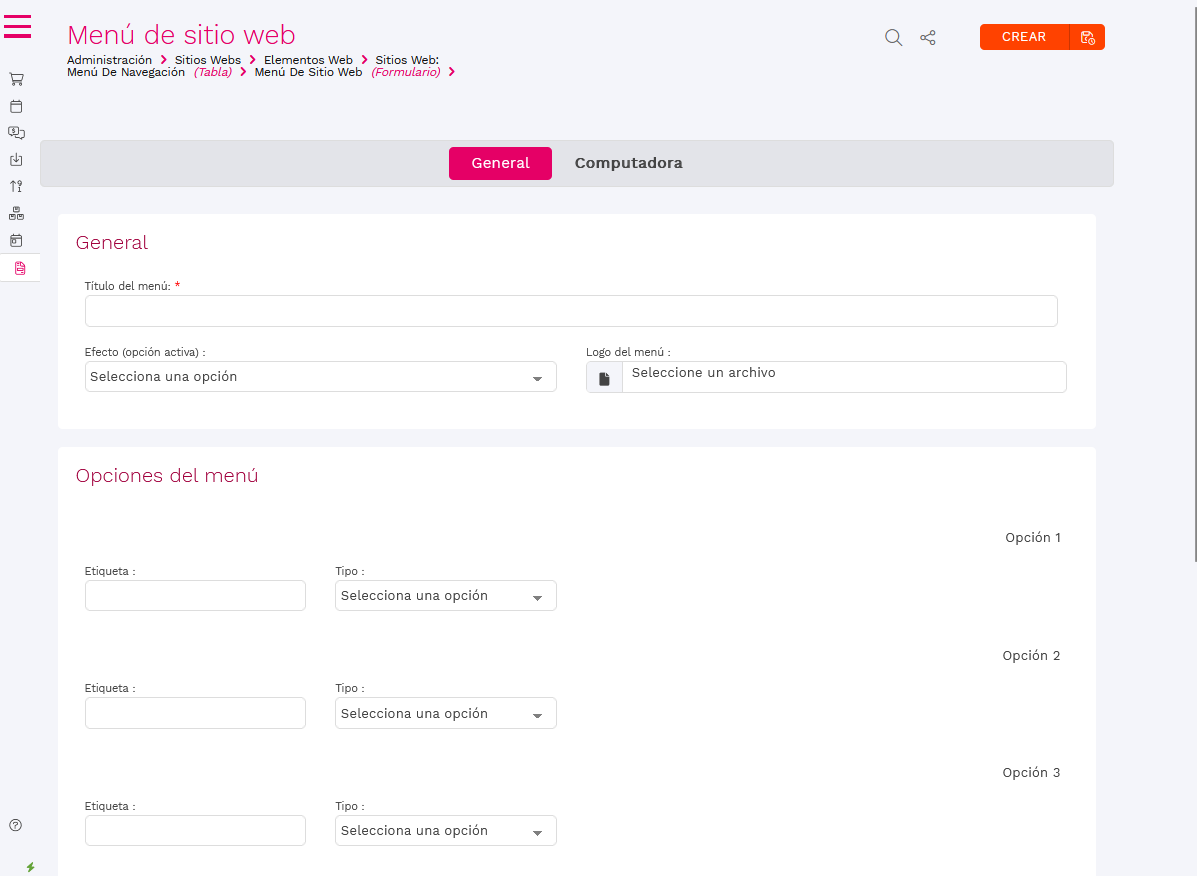Open the Tipo dropdown for Opción 1

(445, 596)
